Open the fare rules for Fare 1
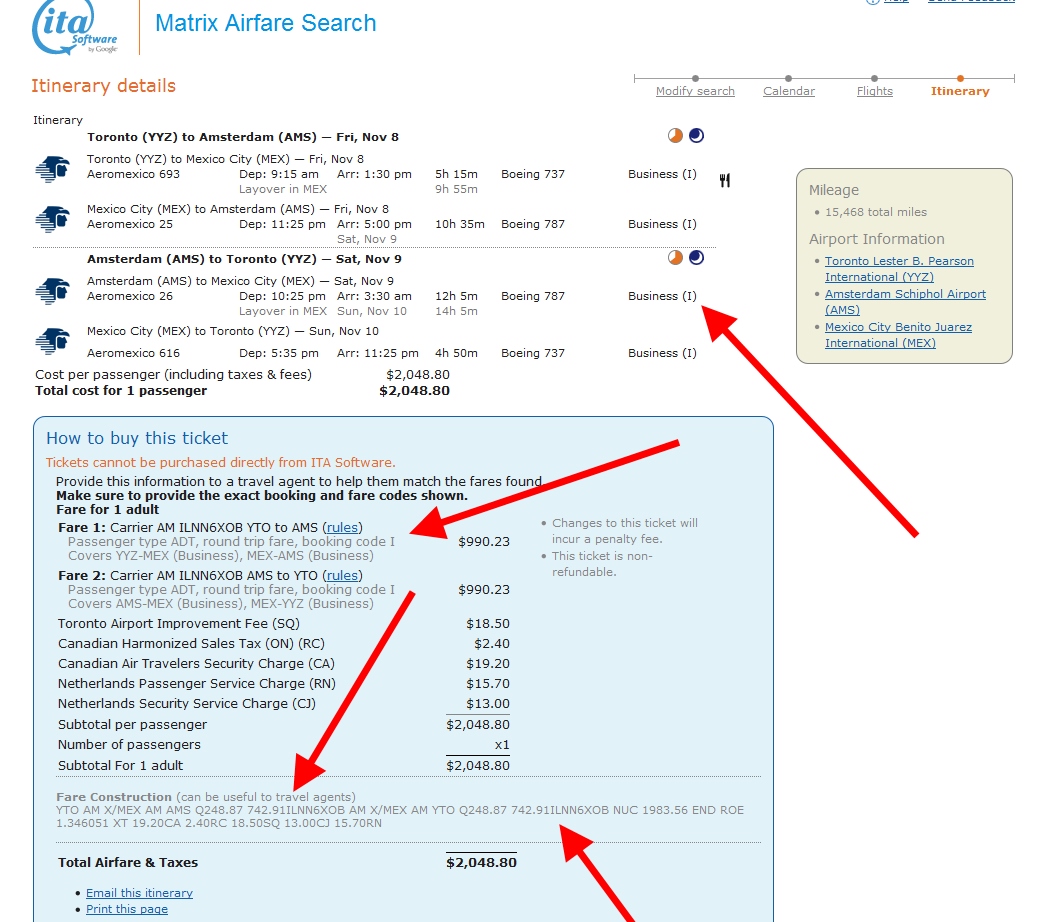 (x=345, y=528)
